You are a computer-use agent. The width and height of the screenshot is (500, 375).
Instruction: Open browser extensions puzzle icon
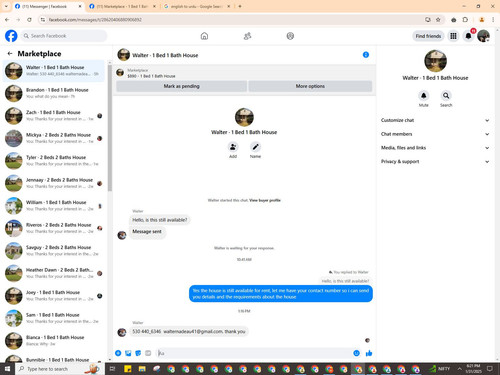pyautogui.click(x=465, y=20)
